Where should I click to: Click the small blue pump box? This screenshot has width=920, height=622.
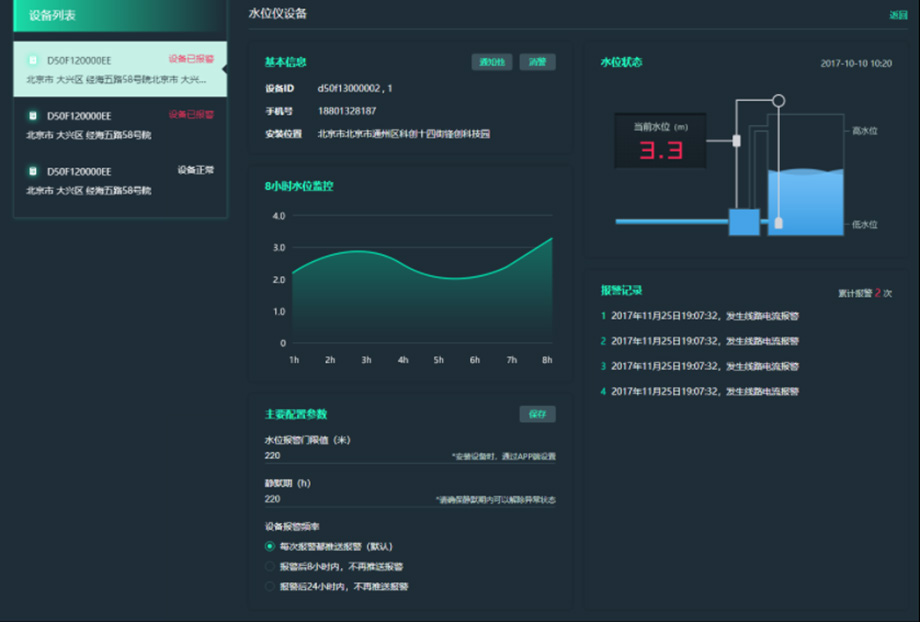pos(744,221)
